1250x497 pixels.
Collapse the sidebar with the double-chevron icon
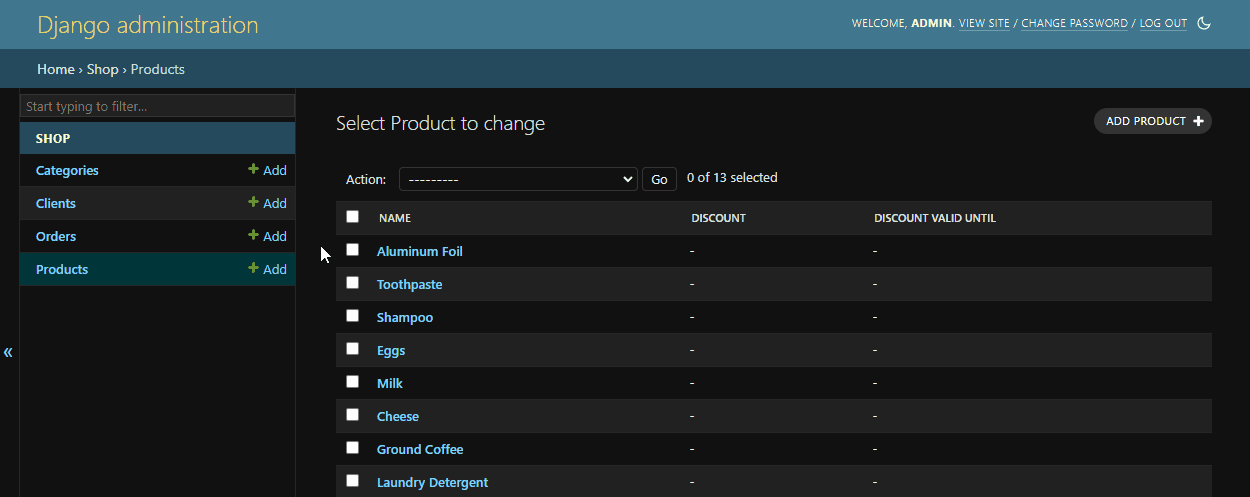click(x=8, y=352)
